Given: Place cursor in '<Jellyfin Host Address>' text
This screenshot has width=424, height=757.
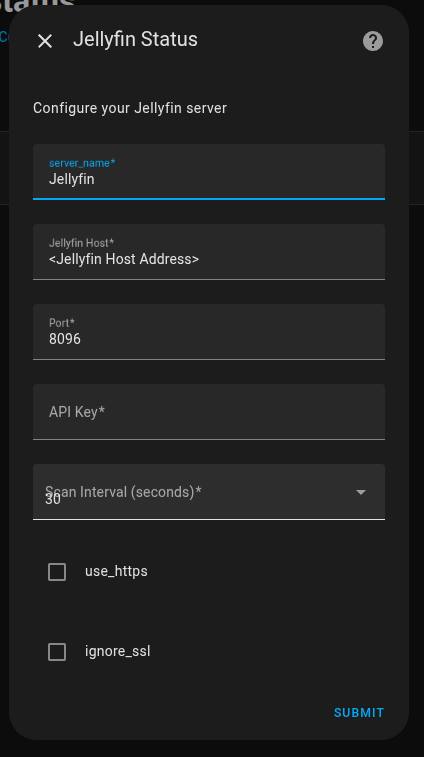Looking at the screenshot, I should [124, 259].
